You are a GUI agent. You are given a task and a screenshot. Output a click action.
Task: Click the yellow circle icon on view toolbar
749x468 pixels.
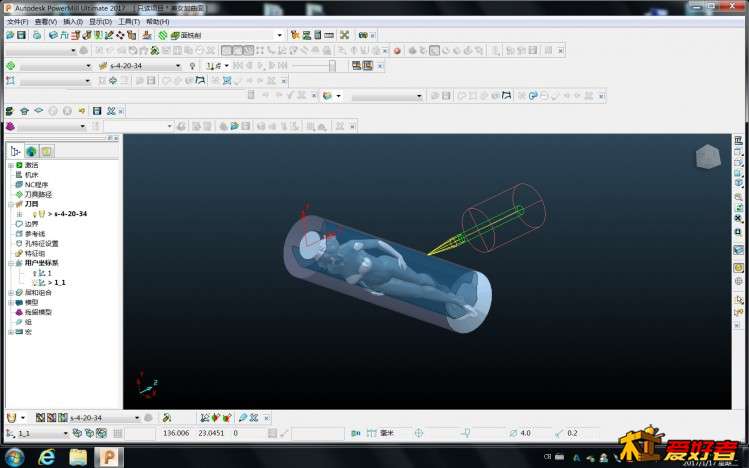tap(738, 268)
